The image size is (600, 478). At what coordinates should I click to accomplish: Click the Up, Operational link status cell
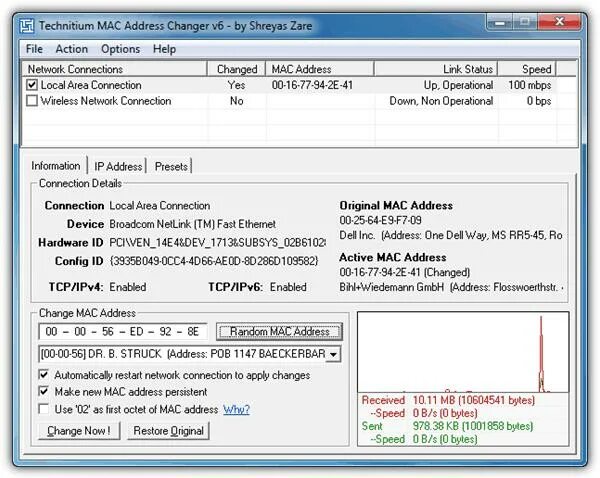(458, 85)
